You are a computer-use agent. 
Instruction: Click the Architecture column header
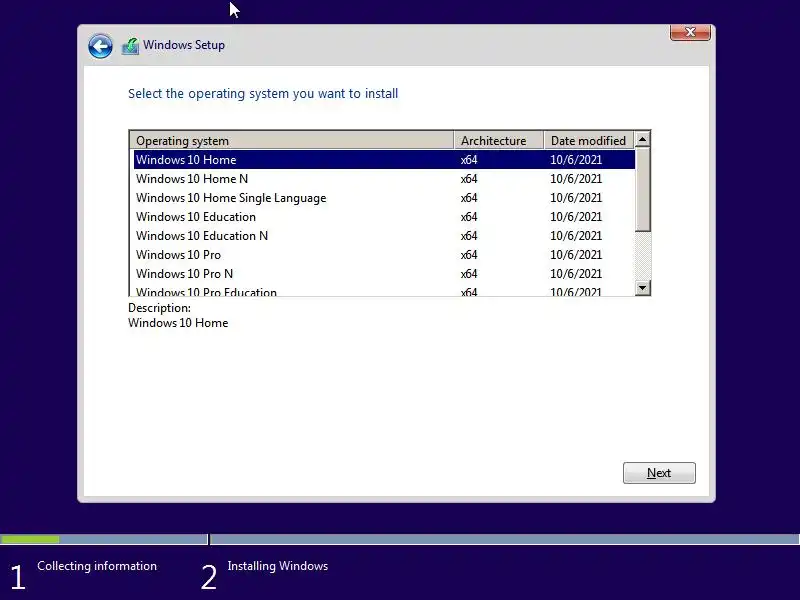tap(498, 140)
